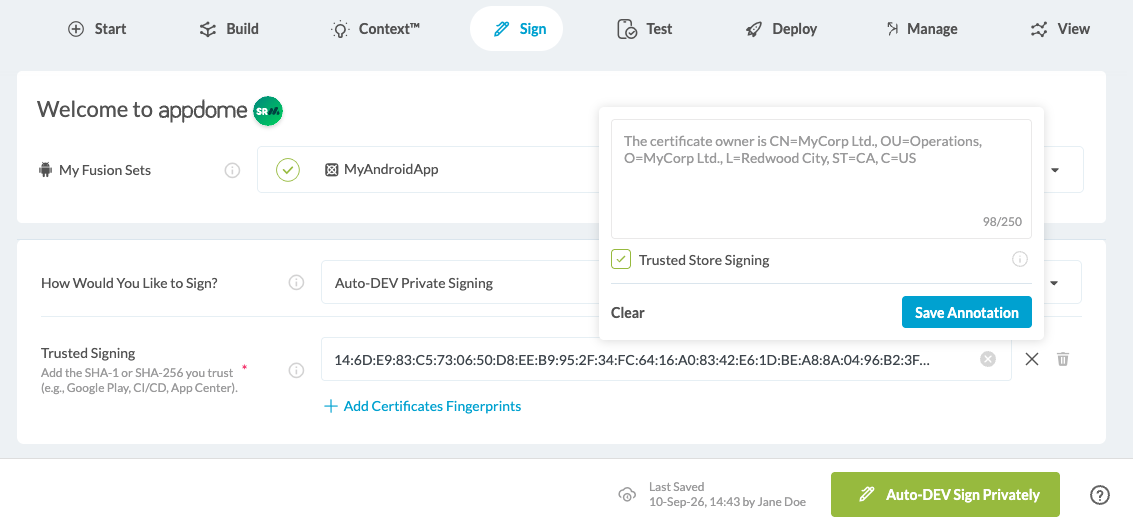The height and width of the screenshot is (528, 1133).
Task: Delete the fingerprint with the trash icon
Action: 1062,359
